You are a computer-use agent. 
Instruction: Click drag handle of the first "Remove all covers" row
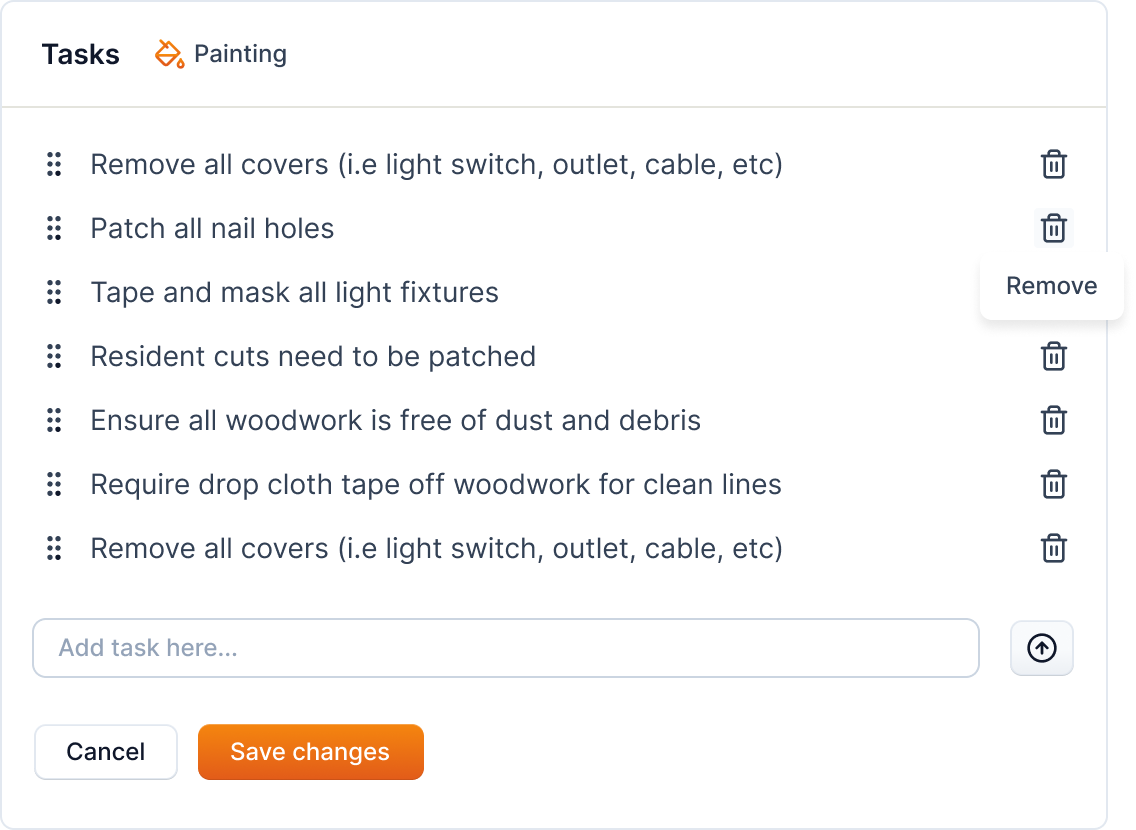pyautogui.click(x=54, y=164)
